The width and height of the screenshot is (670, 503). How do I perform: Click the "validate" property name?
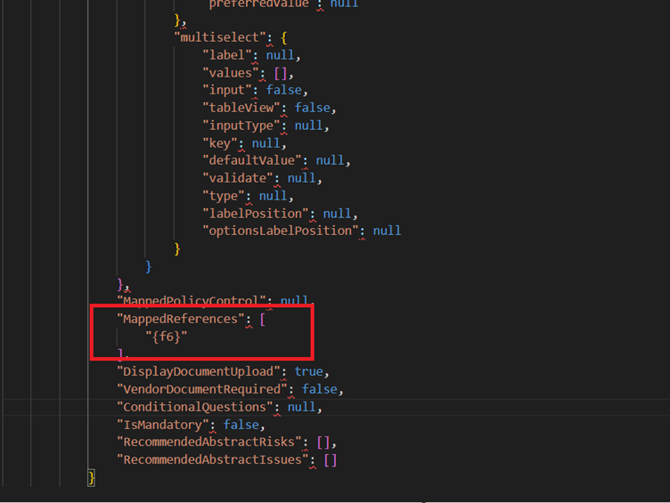tap(238, 178)
